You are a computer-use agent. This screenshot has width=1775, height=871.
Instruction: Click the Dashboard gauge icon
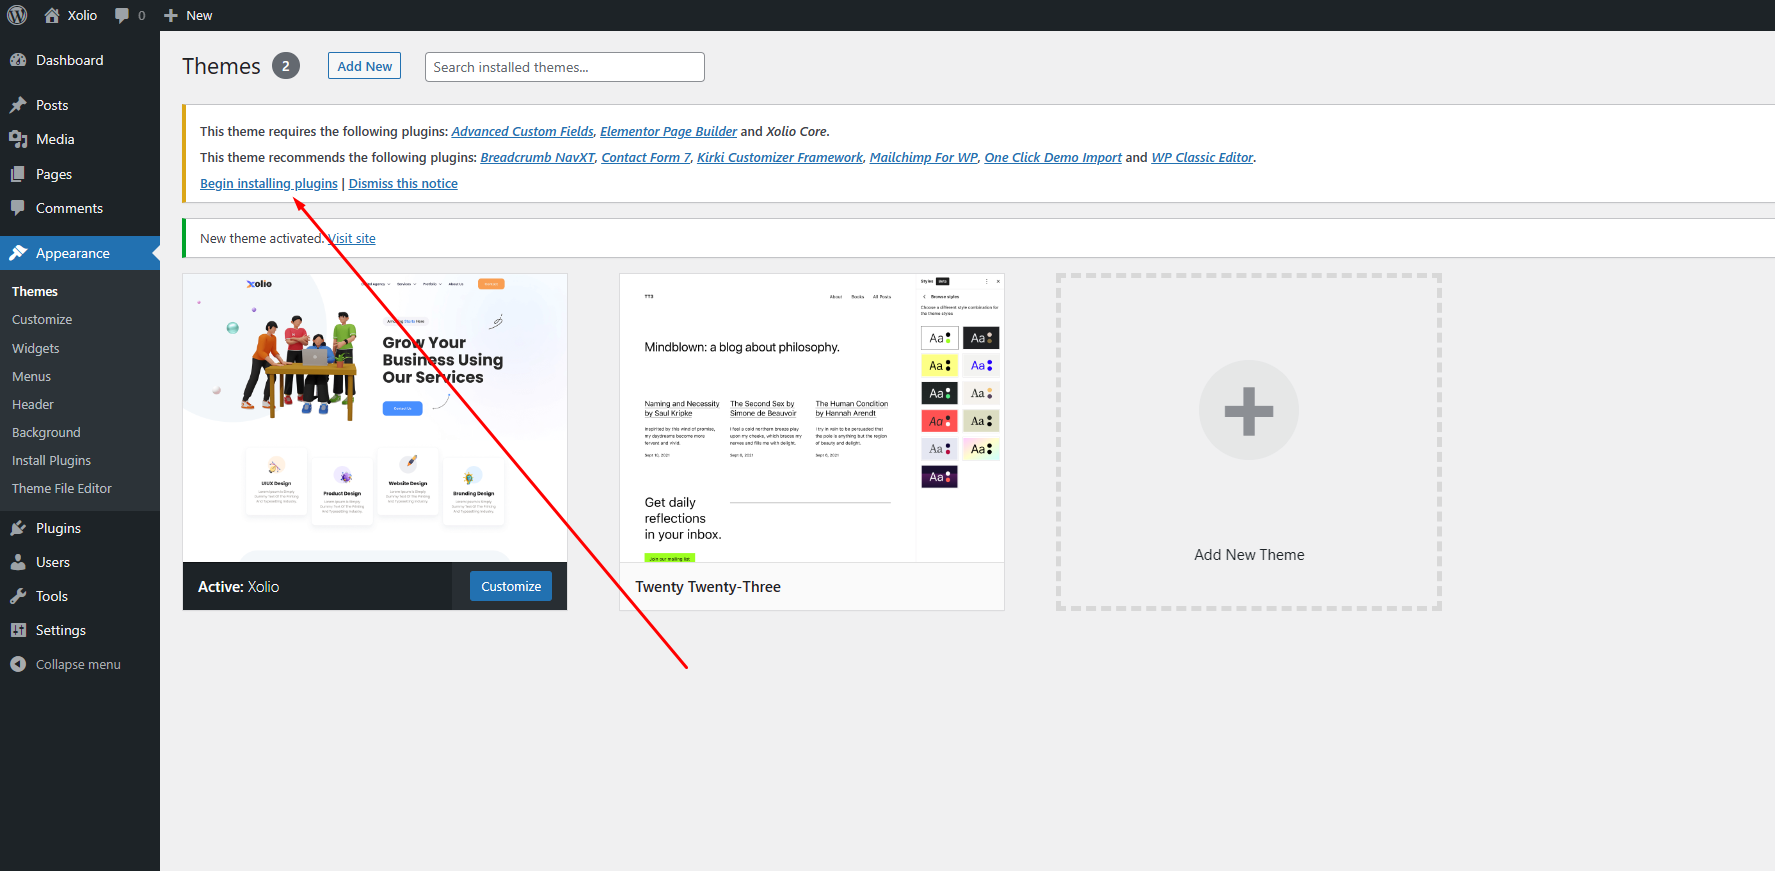click(x=18, y=60)
